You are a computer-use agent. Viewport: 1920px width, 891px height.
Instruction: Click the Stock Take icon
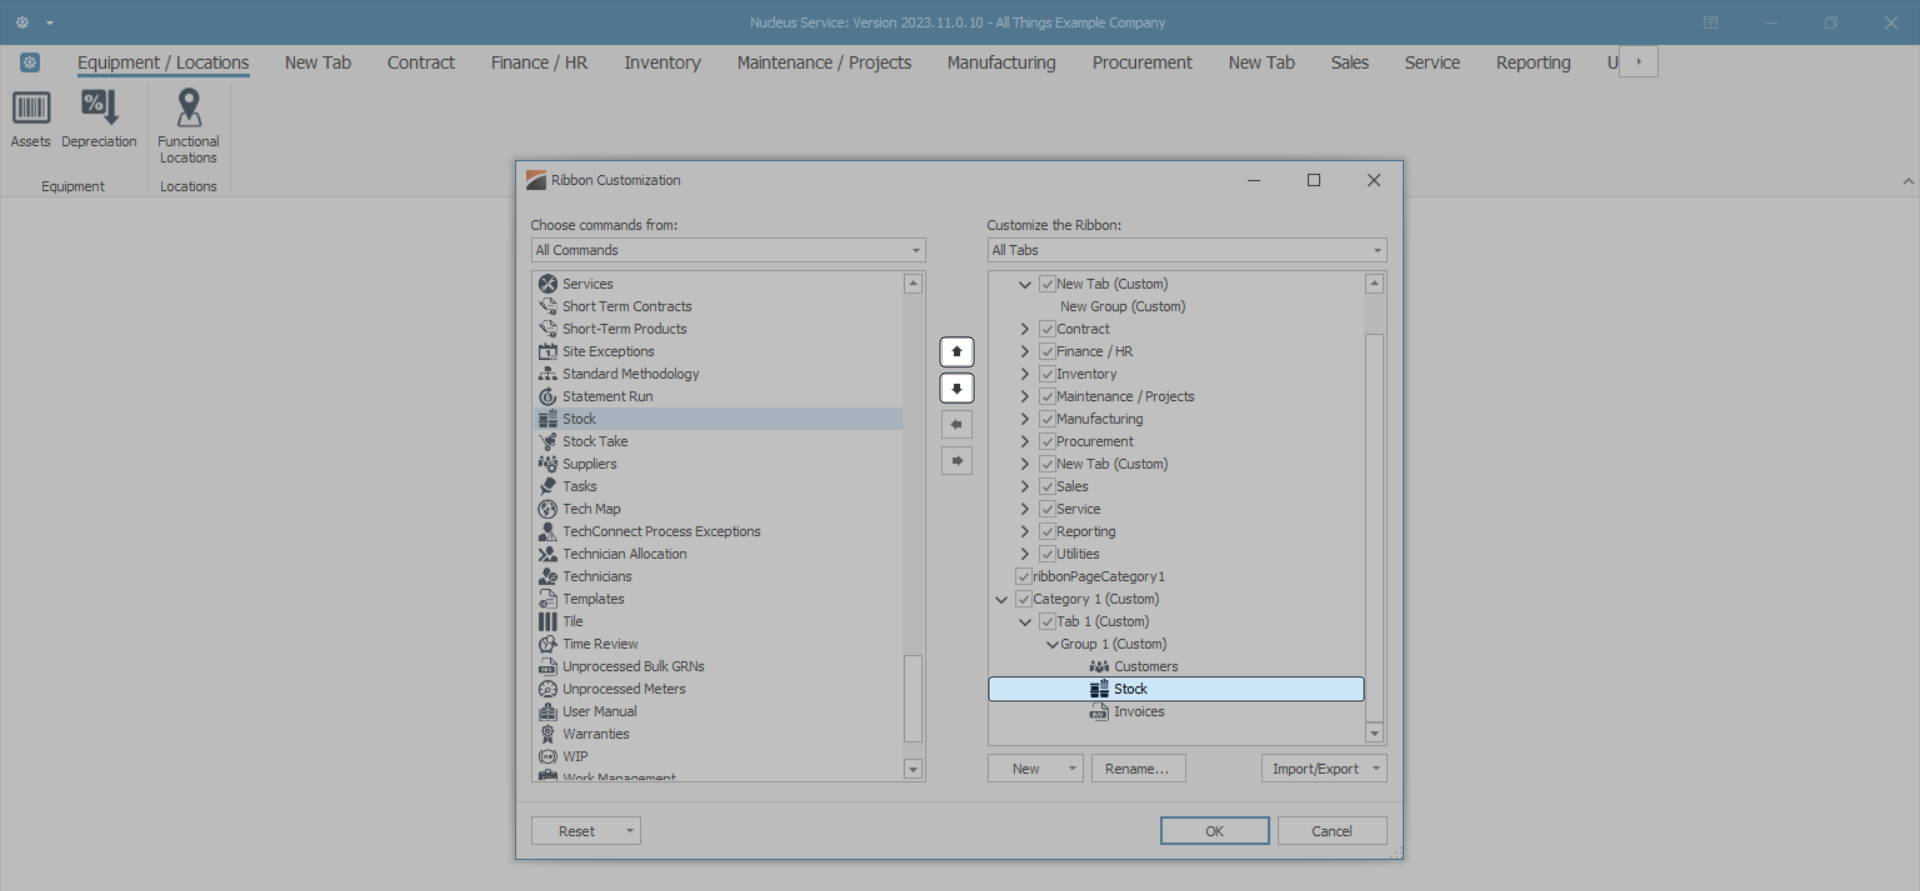pyautogui.click(x=548, y=441)
